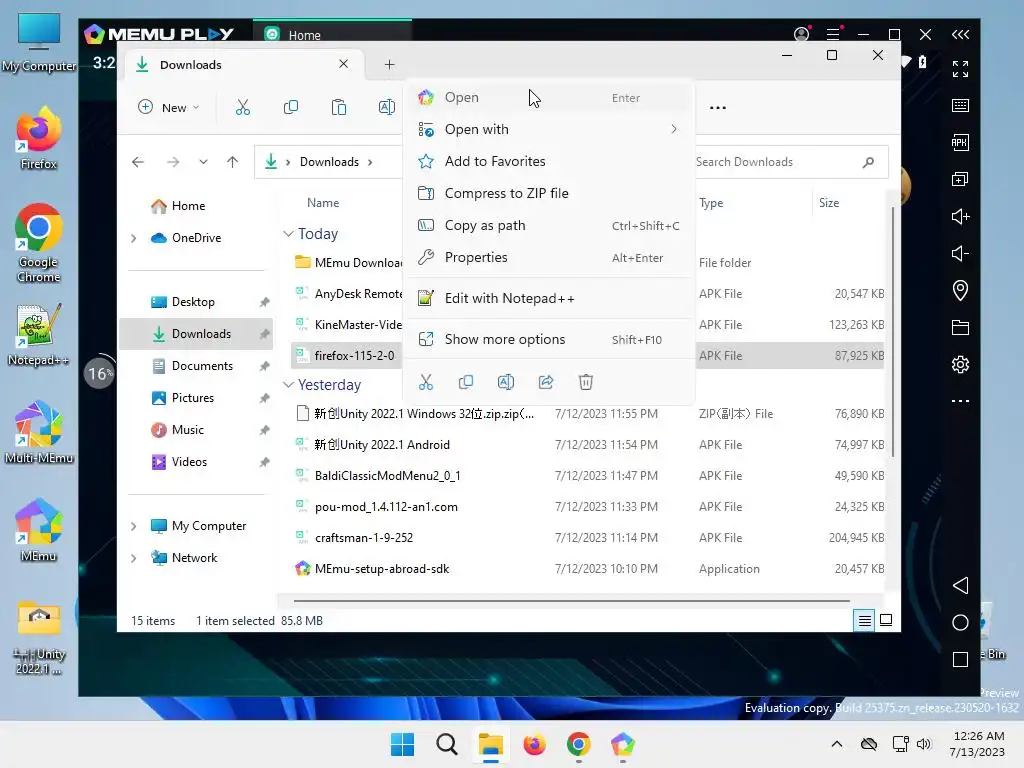Click the Copy icon in Explorer toolbar
Screen dimensions: 1024x768
pyautogui.click(x=291, y=107)
